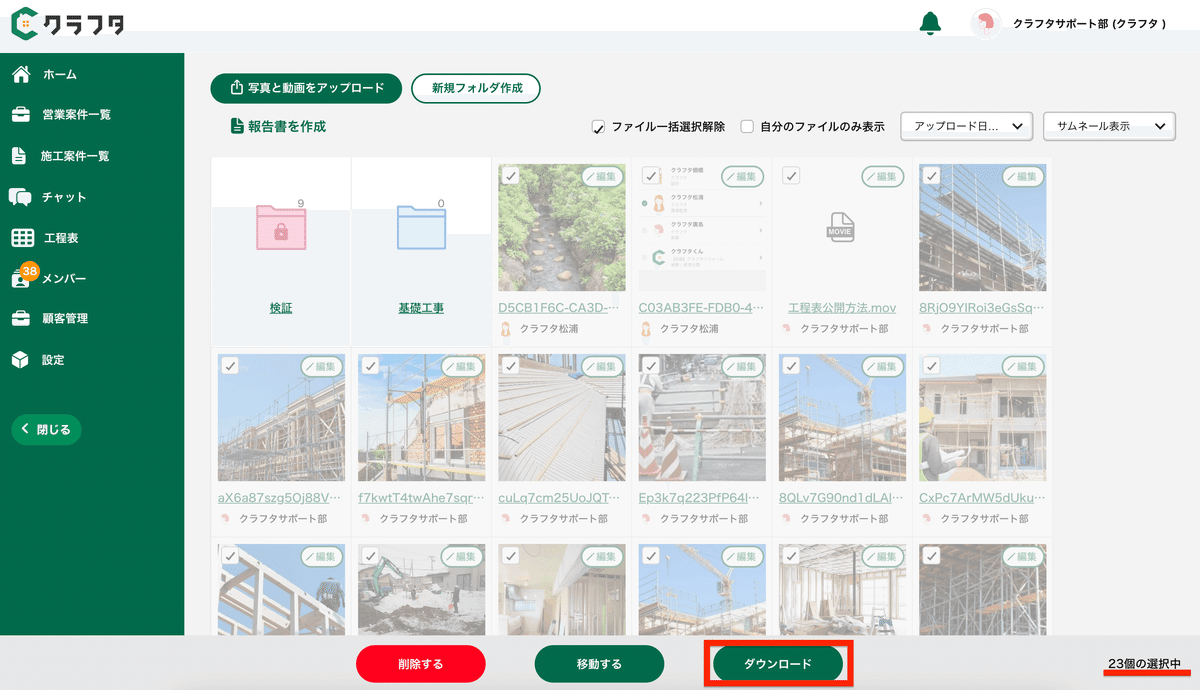Open the blue 基礎工事 folder icon

tap(421, 227)
